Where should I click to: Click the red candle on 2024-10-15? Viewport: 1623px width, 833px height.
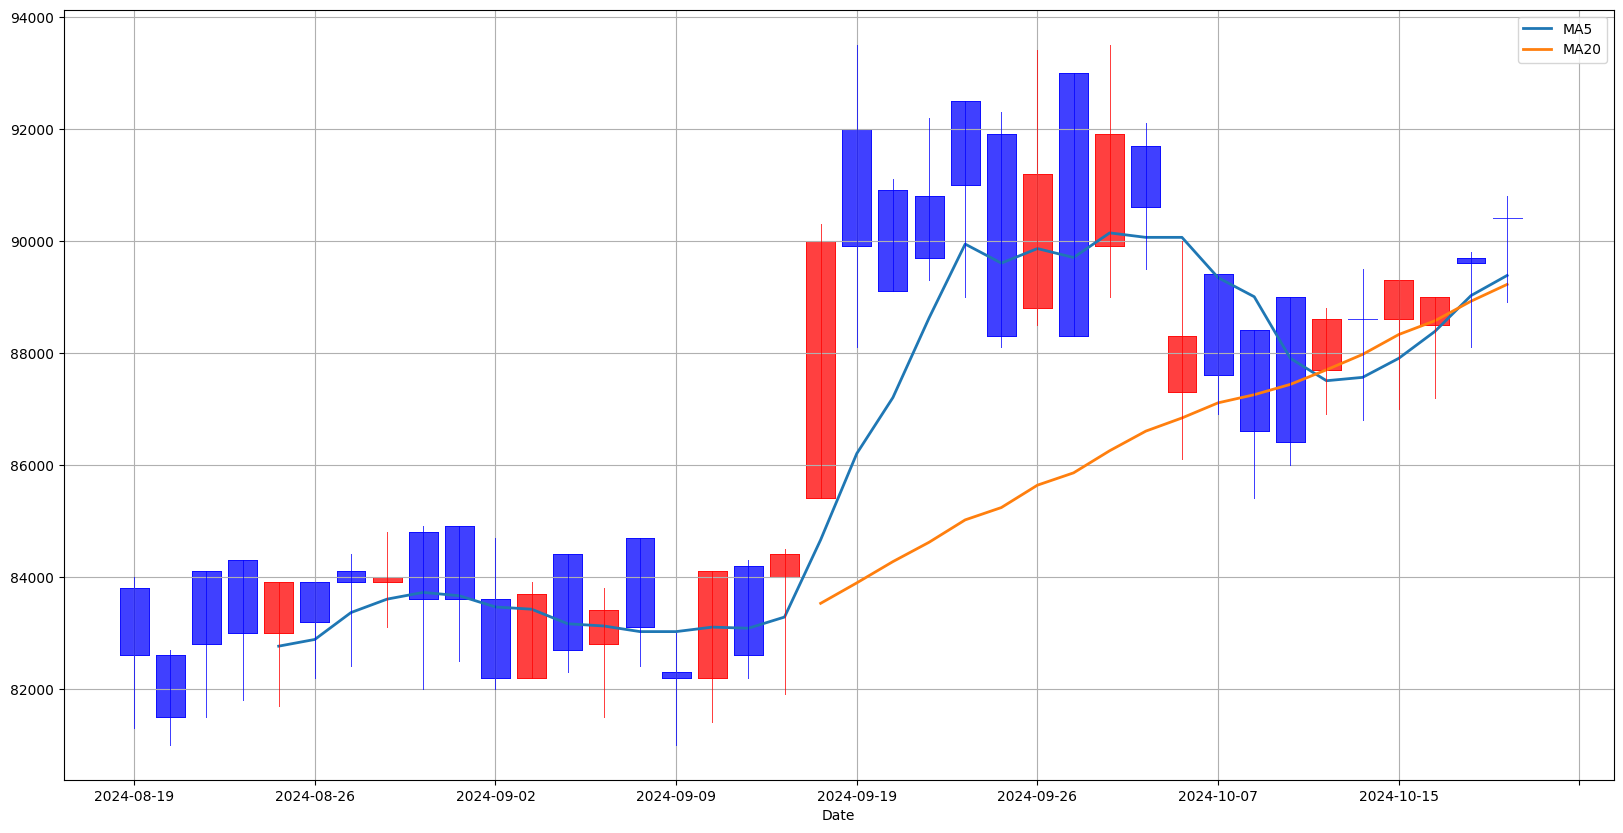tap(1398, 299)
